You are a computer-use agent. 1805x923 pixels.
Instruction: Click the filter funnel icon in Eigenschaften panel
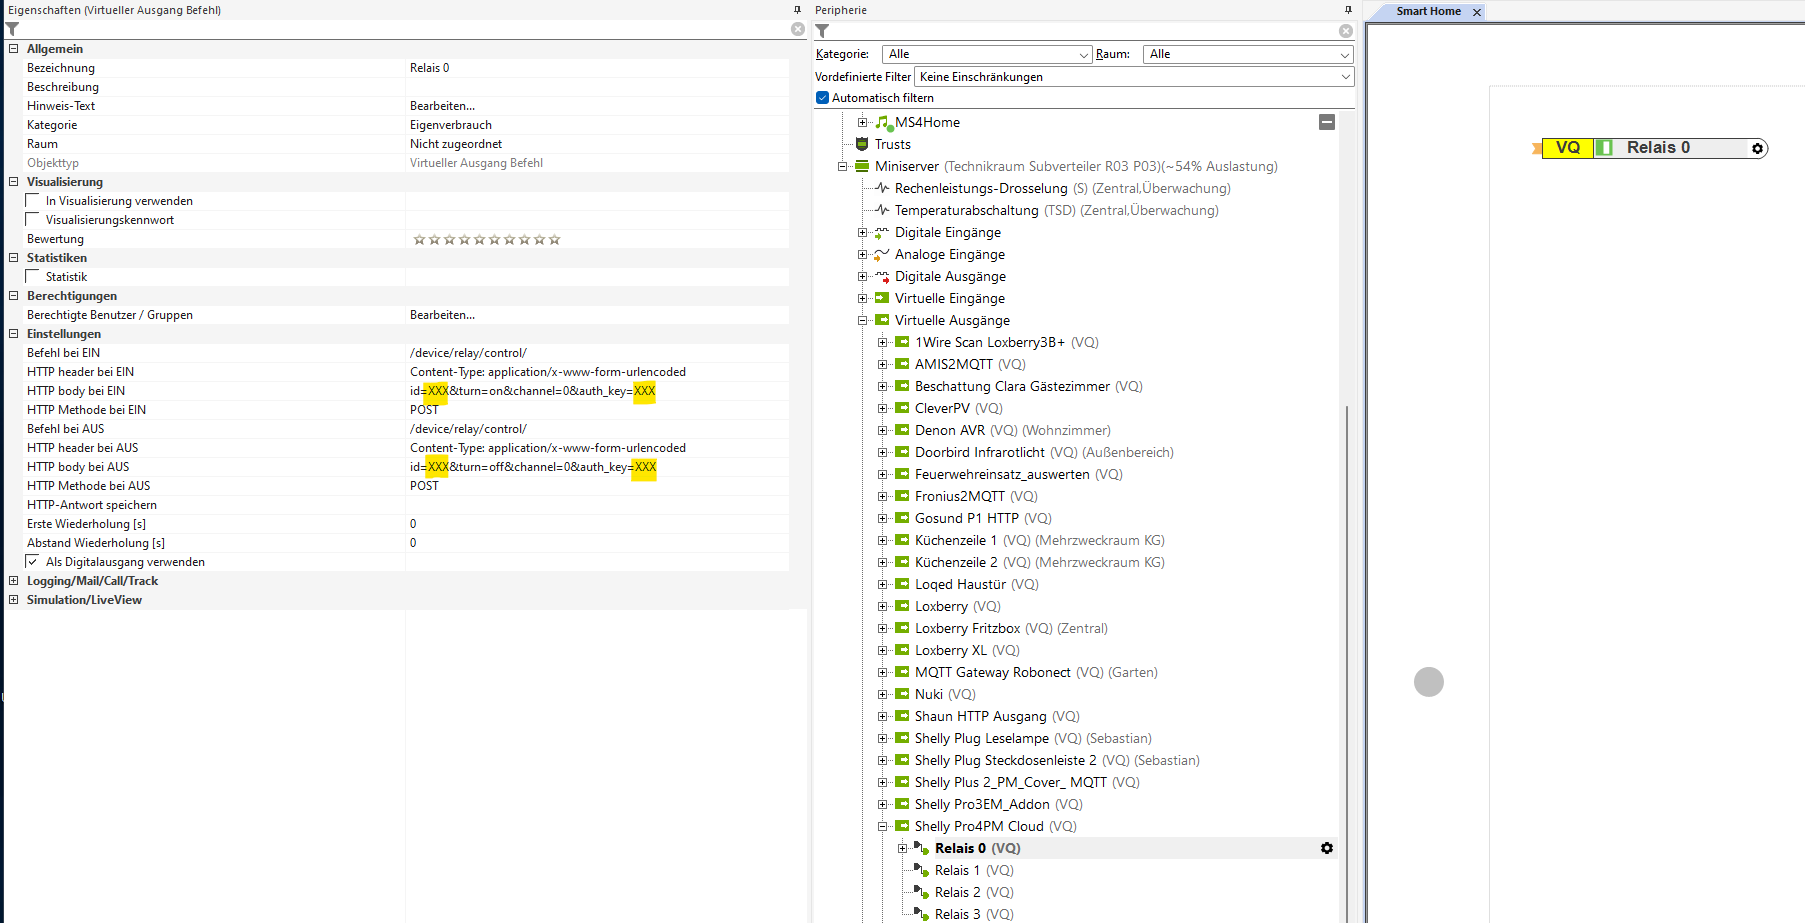[12, 30]
